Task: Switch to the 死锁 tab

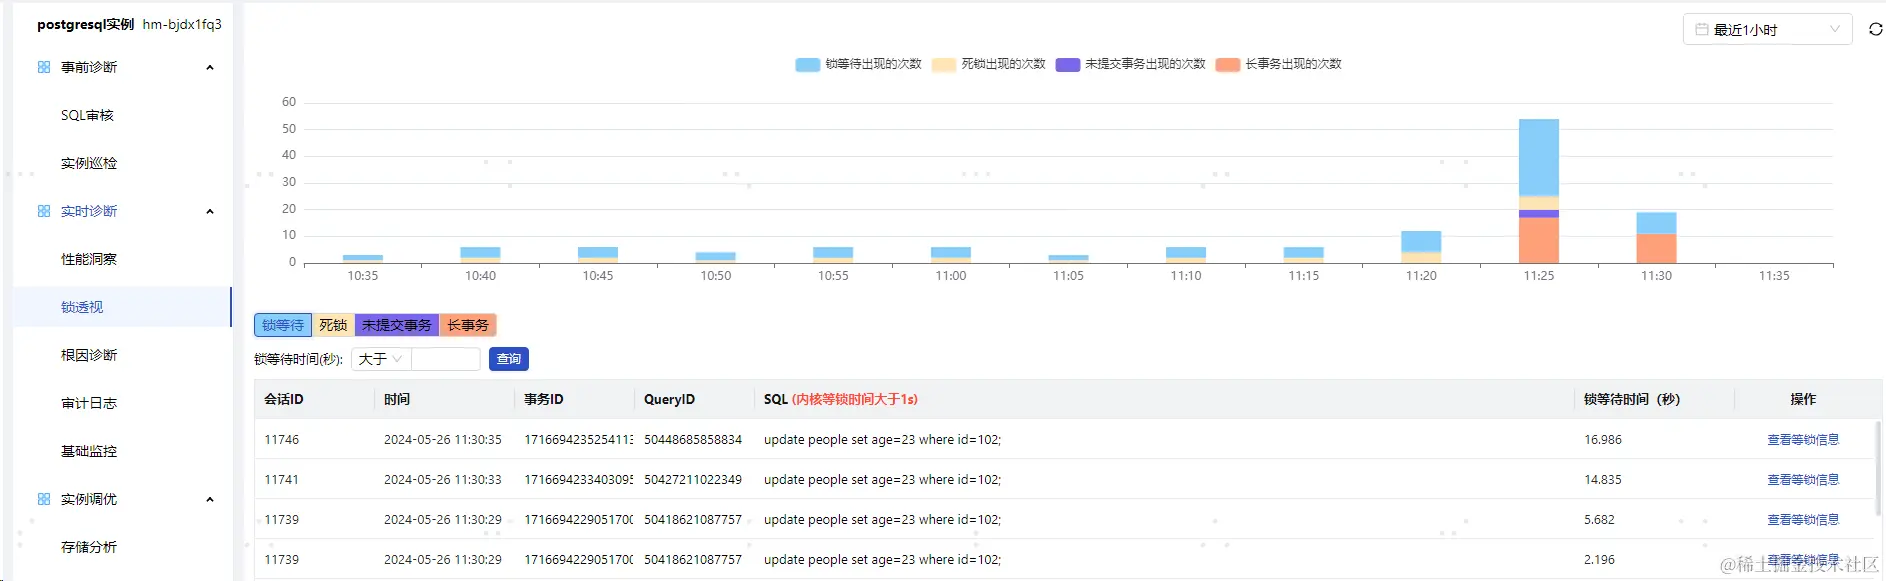Action: click(333, 325)
